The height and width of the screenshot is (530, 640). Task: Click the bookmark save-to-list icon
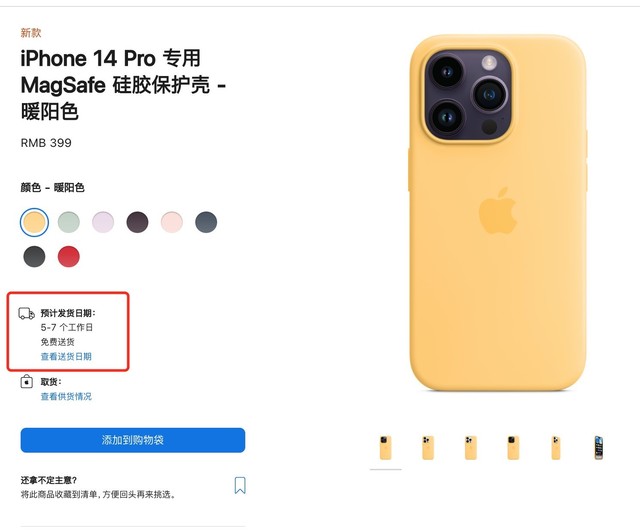point(240,485)
